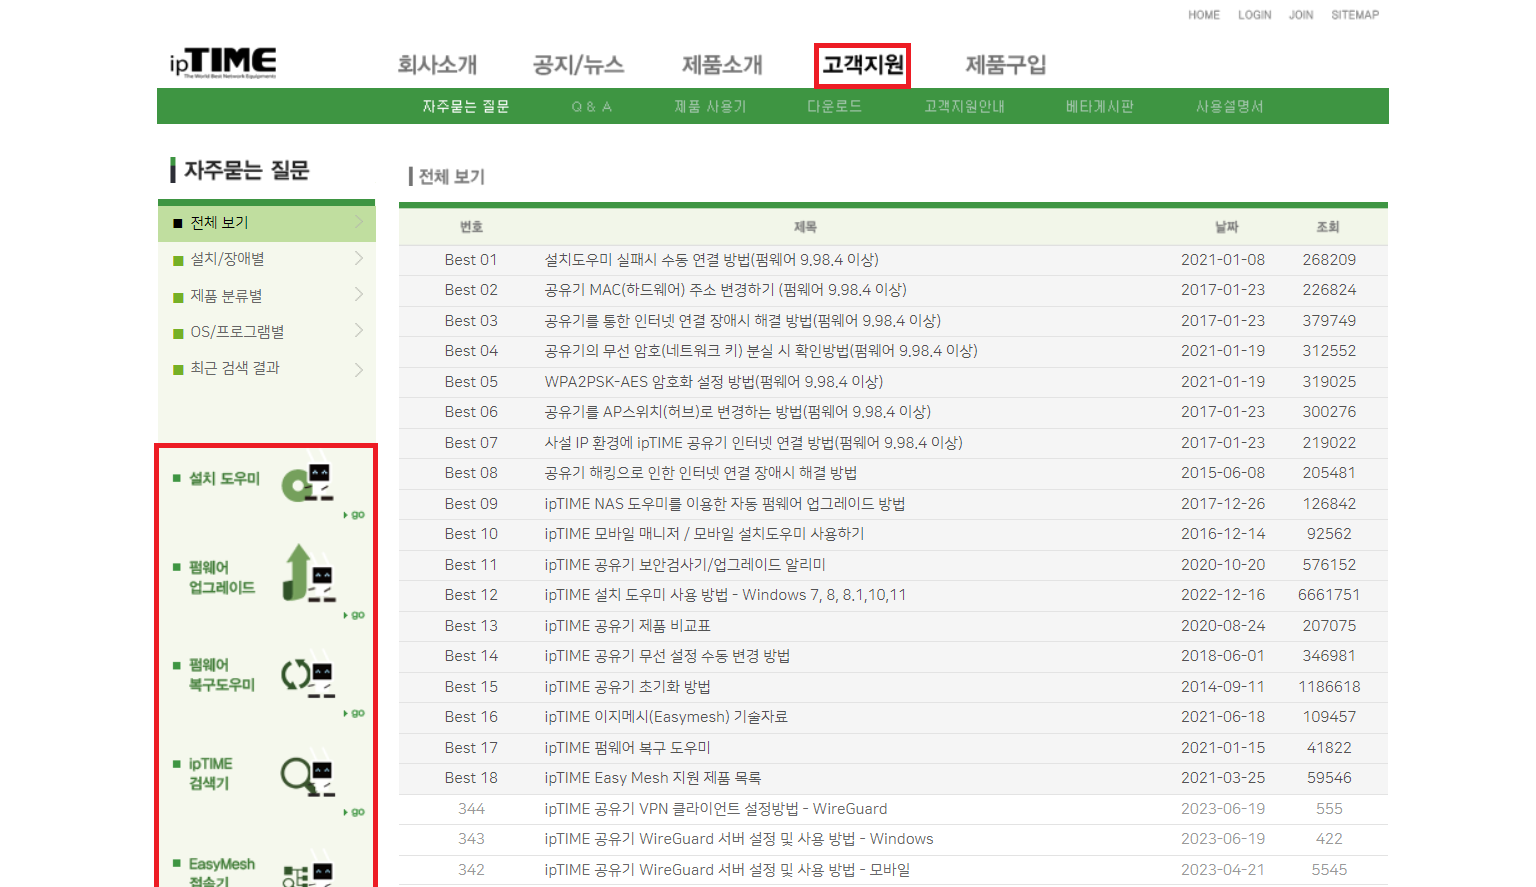The image size is (1536, 887).
Task: Select 제품 사용기 submenu tab
Action: coord(710,106)
